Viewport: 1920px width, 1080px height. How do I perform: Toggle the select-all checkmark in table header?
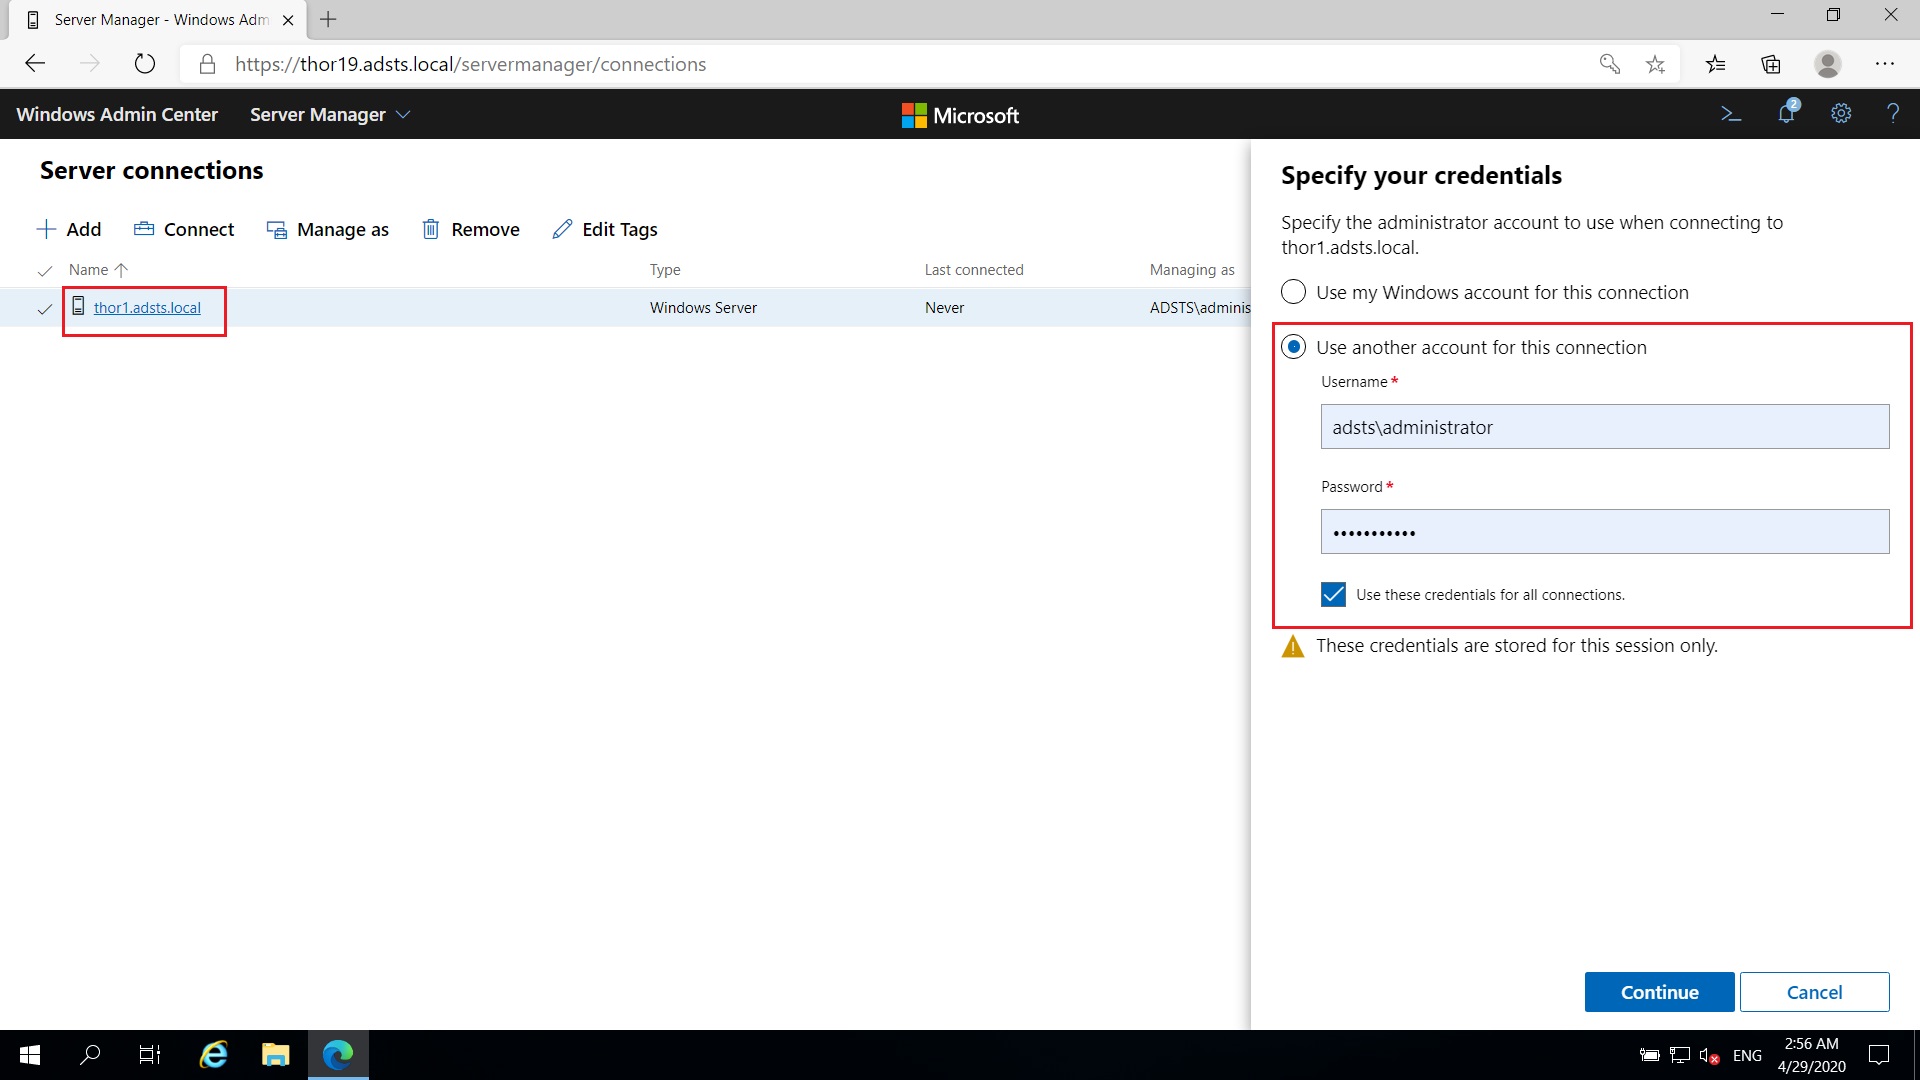tap(44, 271)
